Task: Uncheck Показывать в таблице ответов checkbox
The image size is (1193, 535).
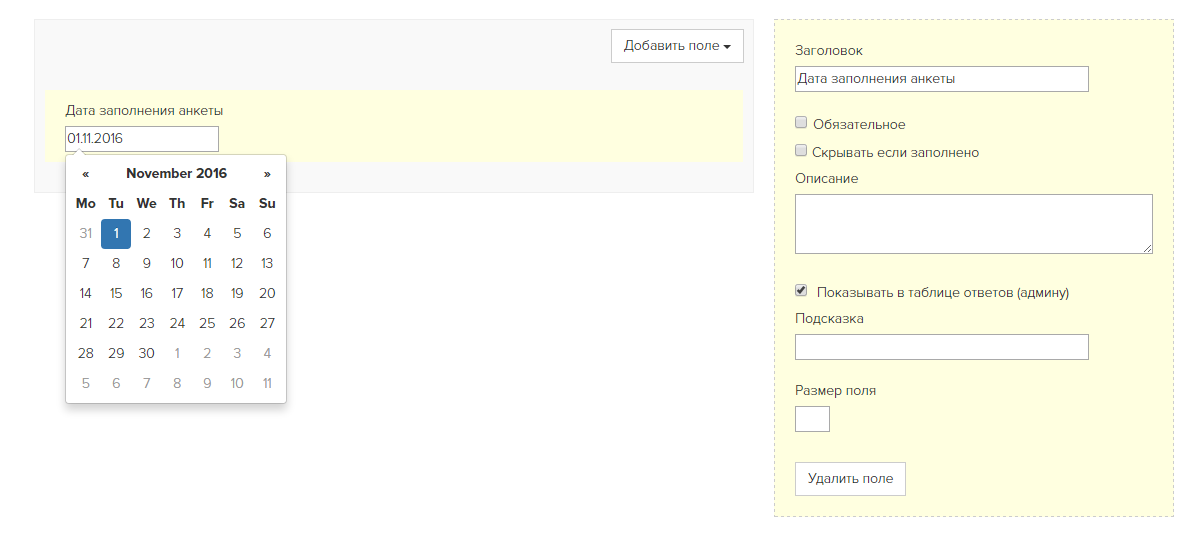Action: 800,290
